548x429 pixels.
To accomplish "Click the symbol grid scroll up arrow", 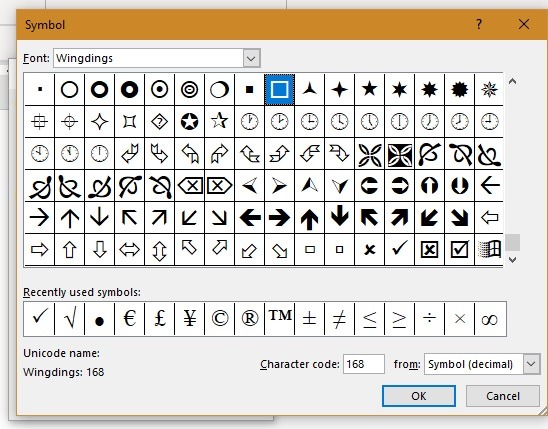I will click(x=512, y=81).
